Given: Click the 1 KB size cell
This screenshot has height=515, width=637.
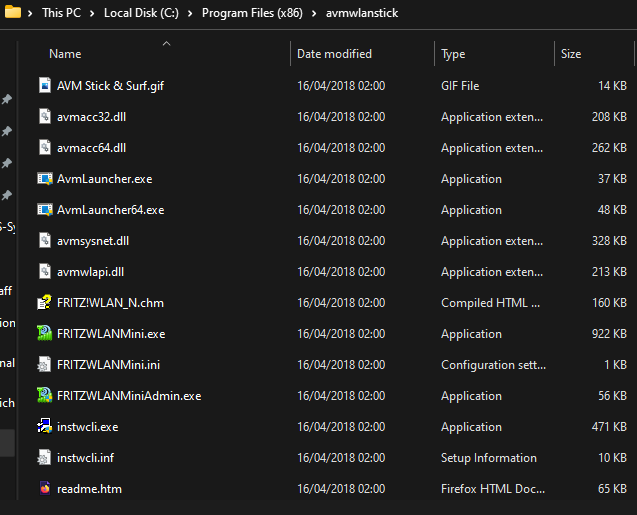Looking at the screenshot, I should pos(615,365).
